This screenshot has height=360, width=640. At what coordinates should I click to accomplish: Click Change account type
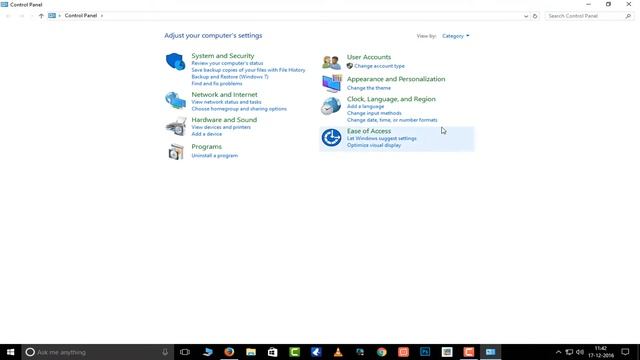click(x=379, y=66)
